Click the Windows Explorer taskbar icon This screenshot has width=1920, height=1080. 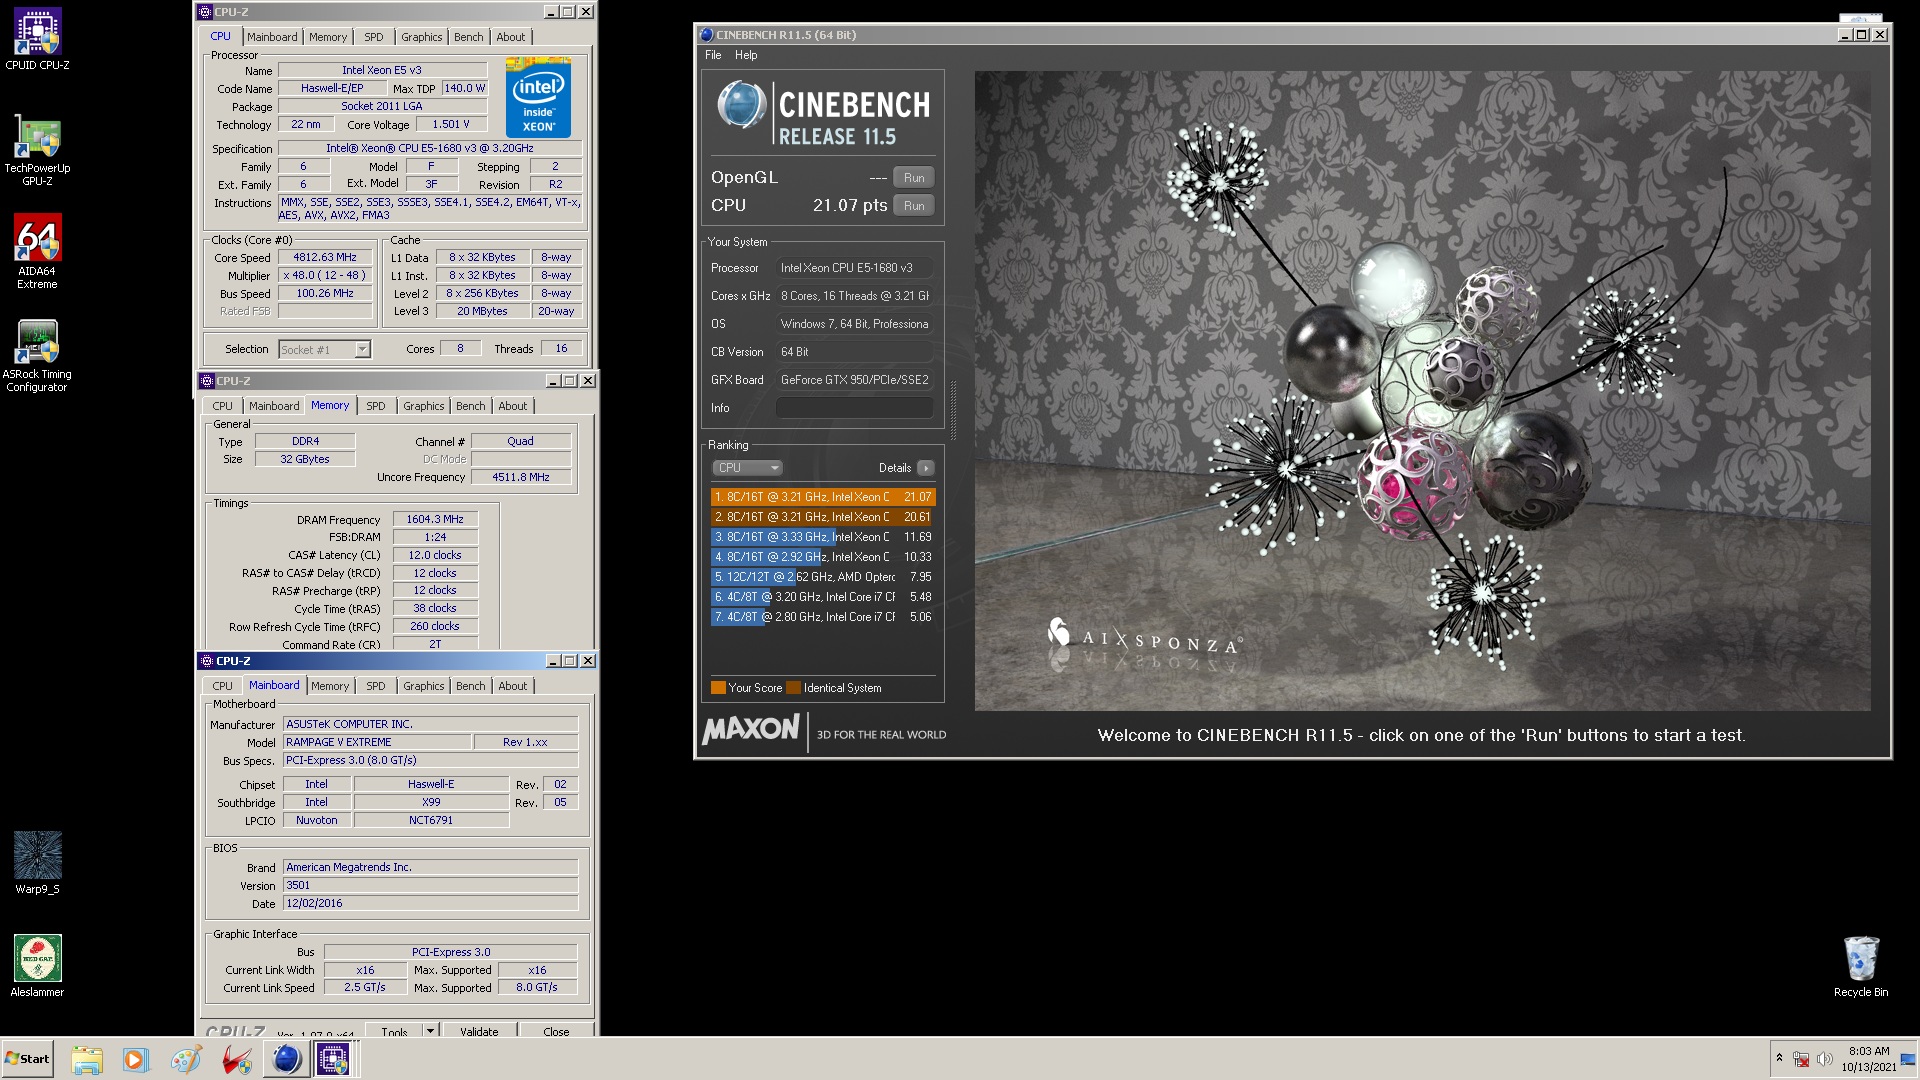pos(87,1059)
